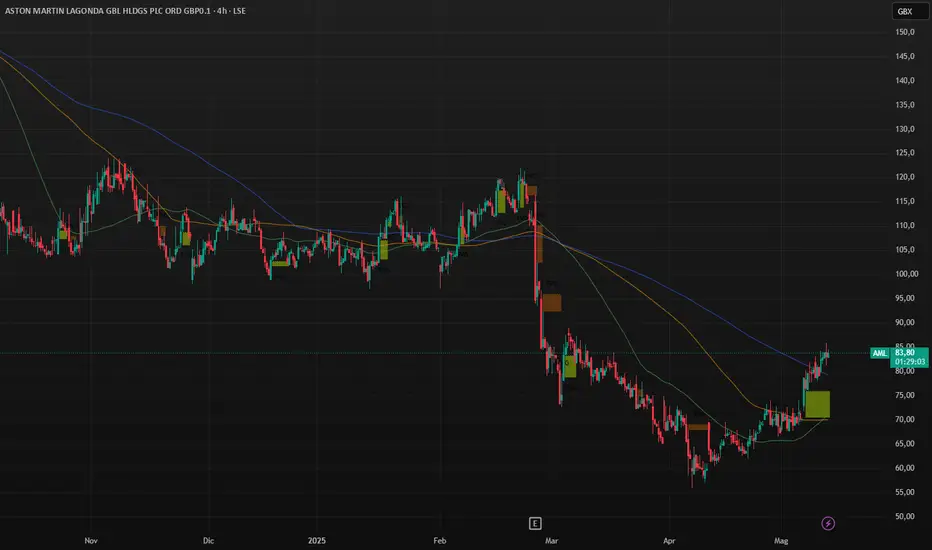Click the countdown timer 01:29:03
Screen dimensions: 932x550
[x=910, y=362]
